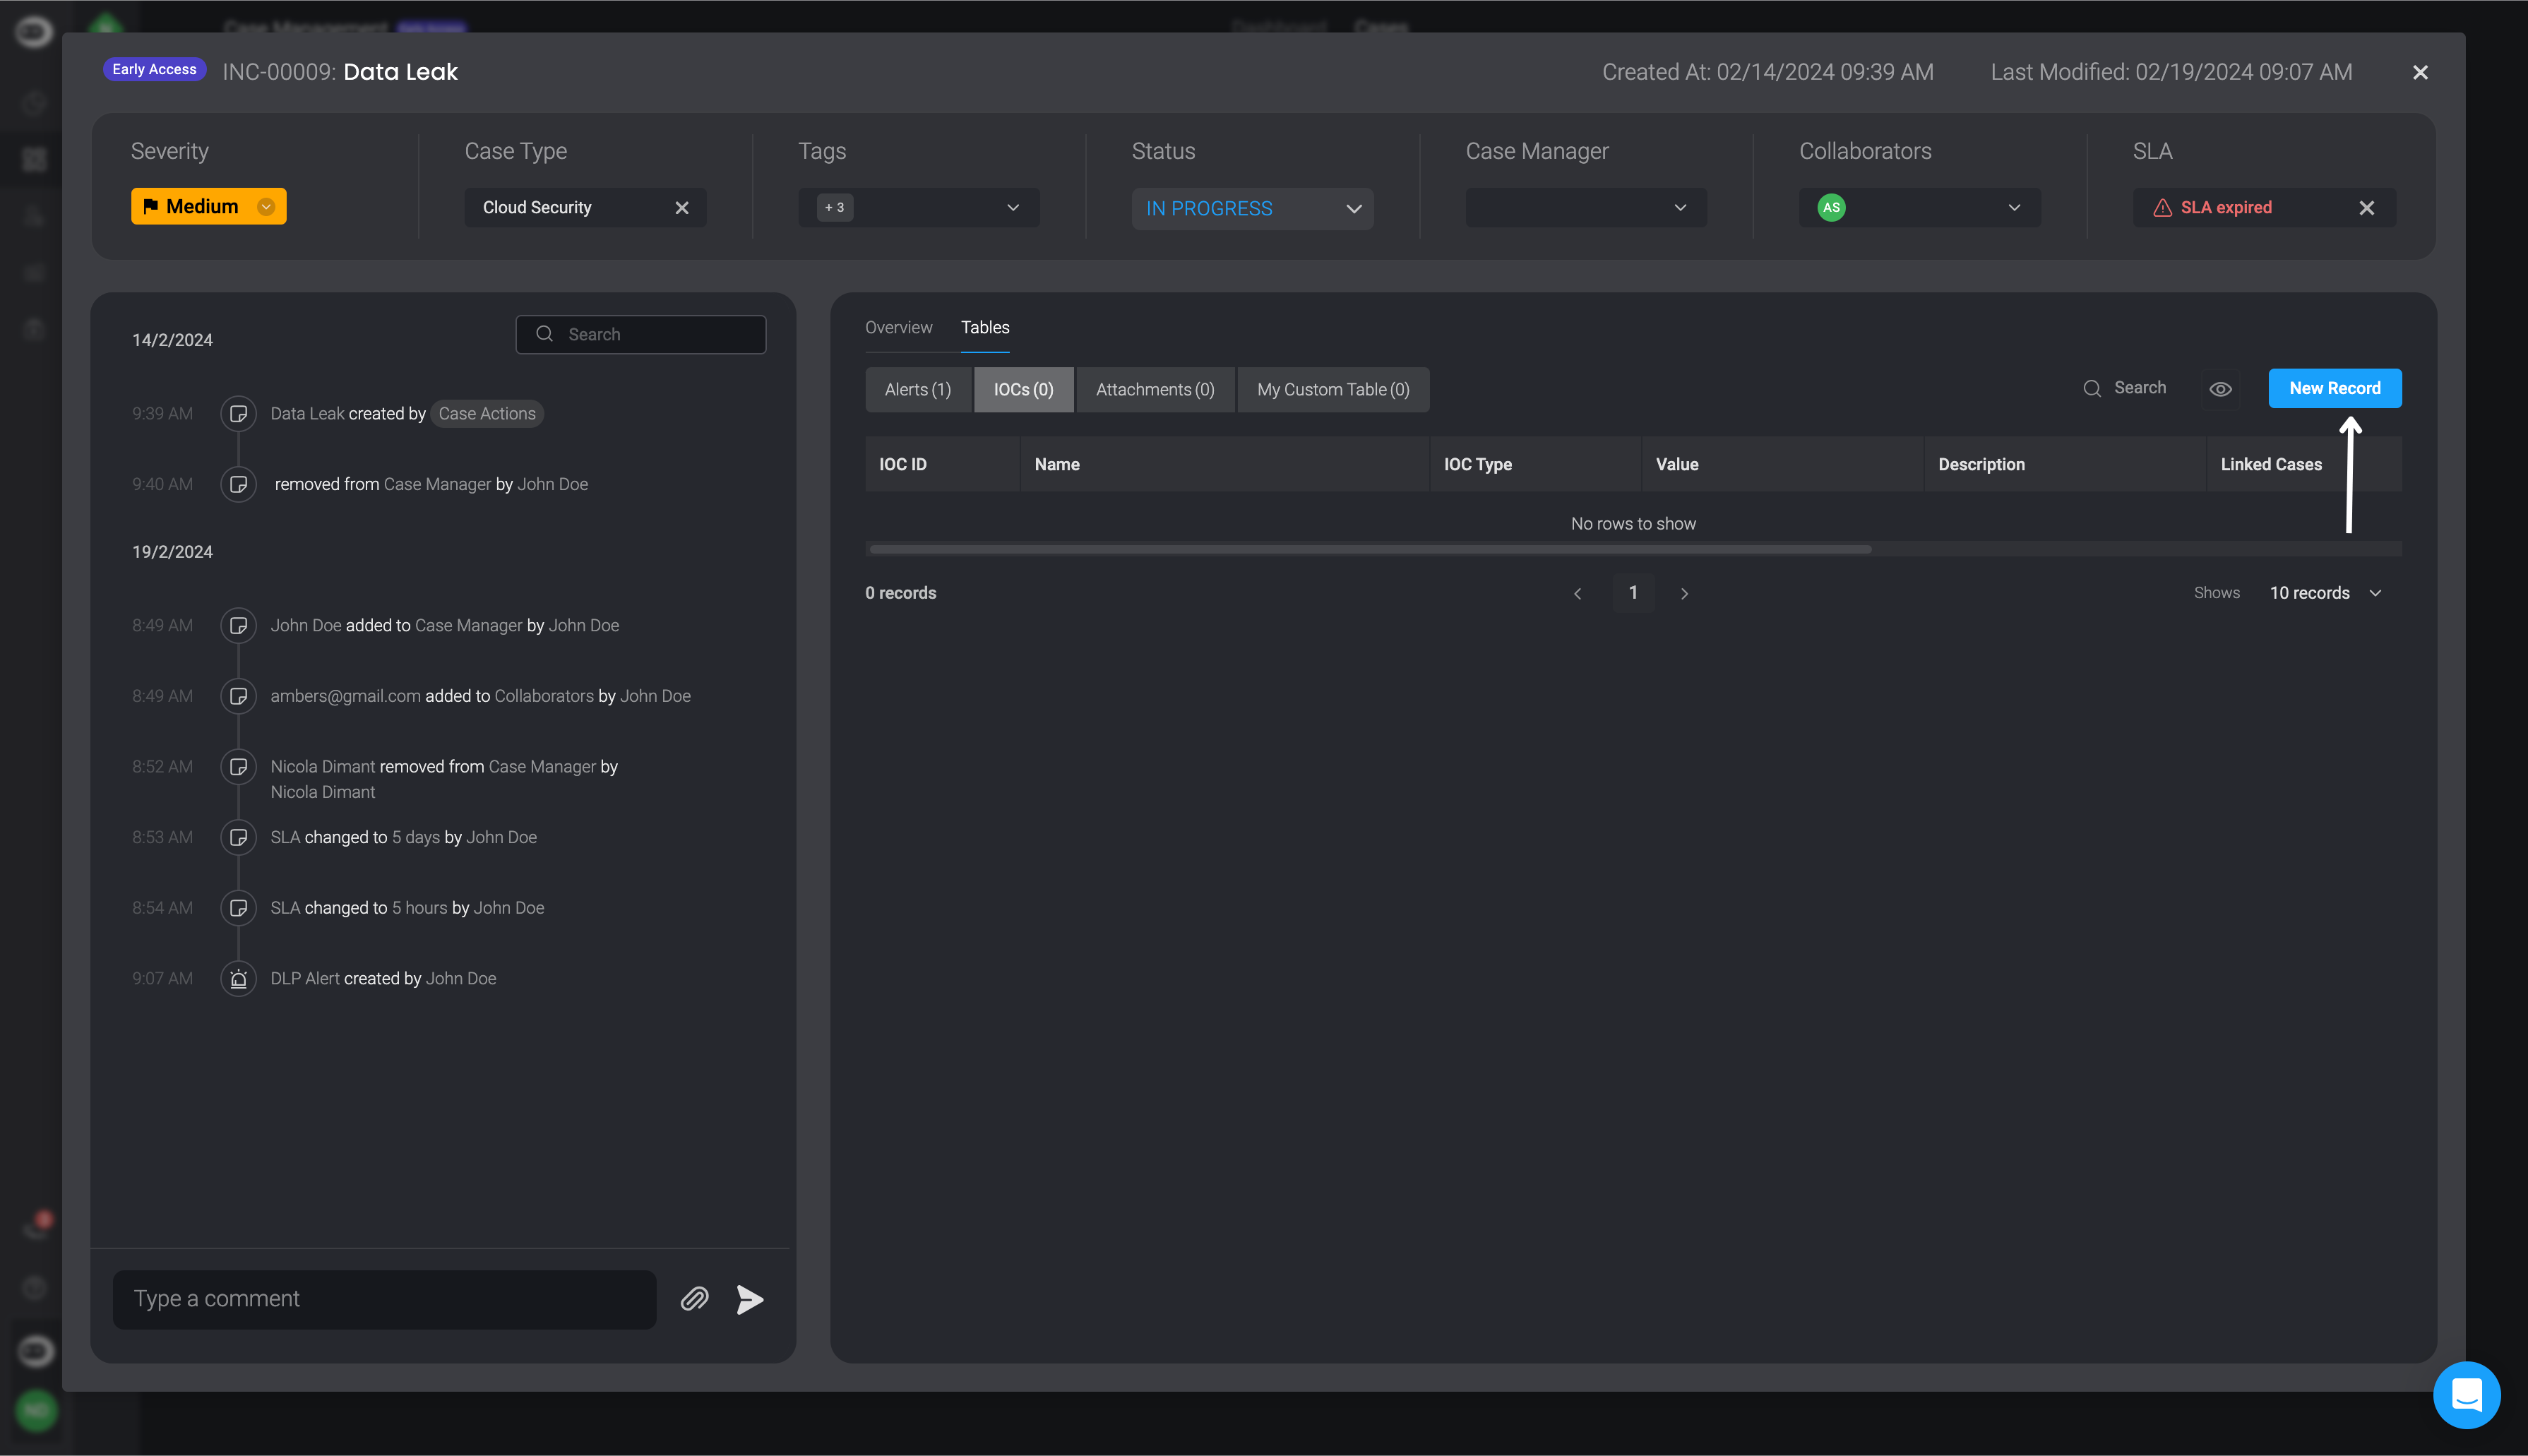
Task: Click the +3 tags badge
Action: 835,208
